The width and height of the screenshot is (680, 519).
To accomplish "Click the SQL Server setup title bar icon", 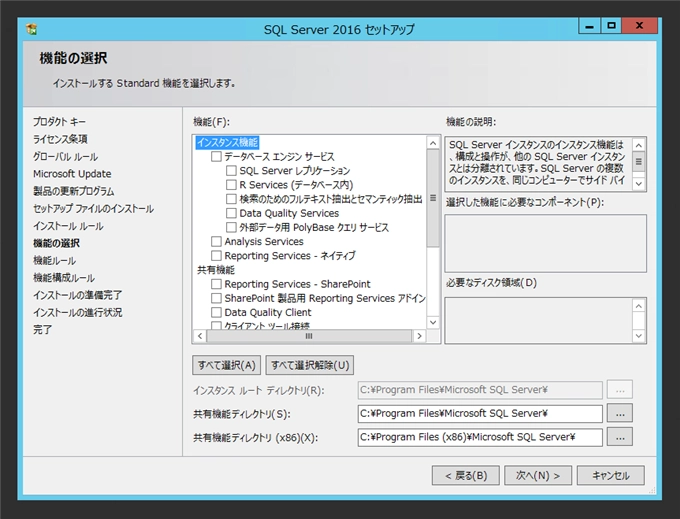I will point(32,29).
